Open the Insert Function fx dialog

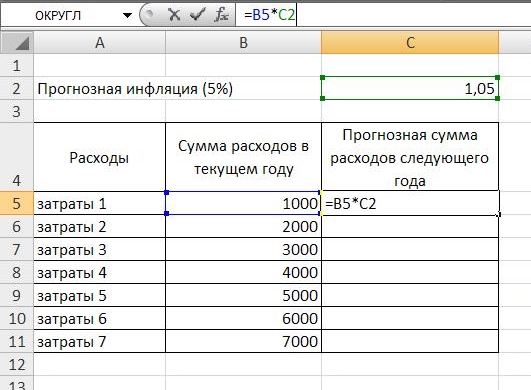[221, 15]
